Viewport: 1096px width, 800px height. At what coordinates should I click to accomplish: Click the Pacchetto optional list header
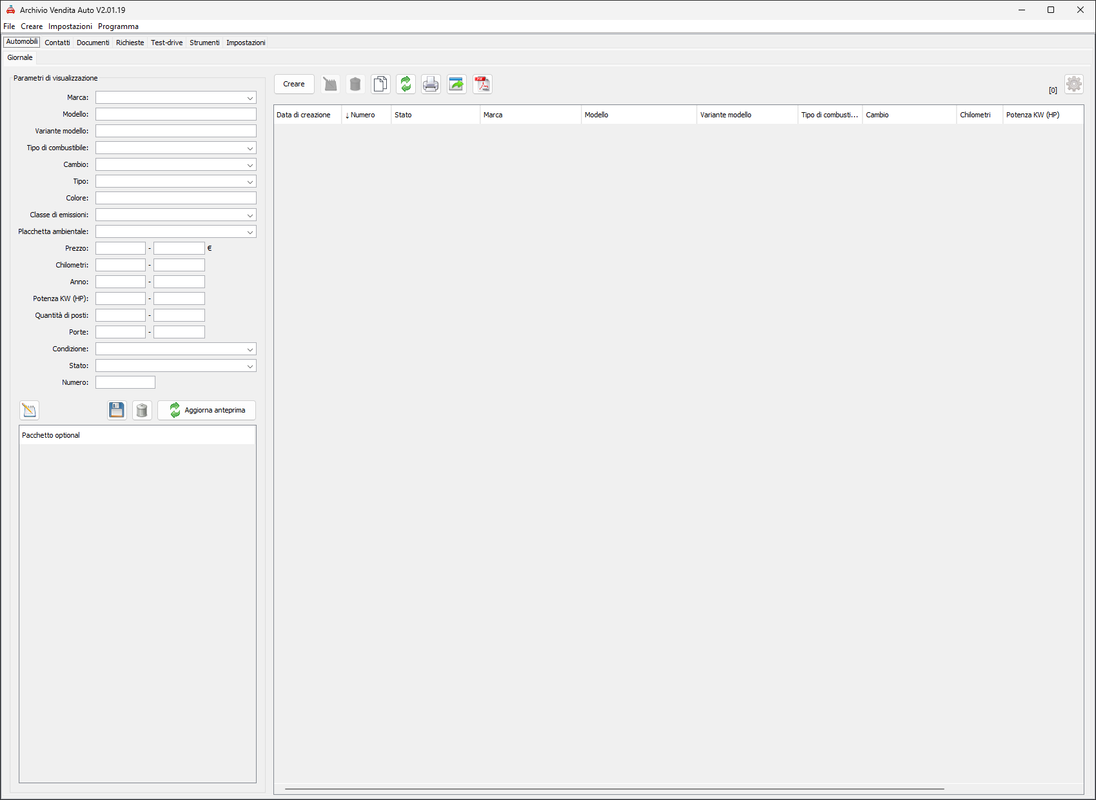point(137,435)
